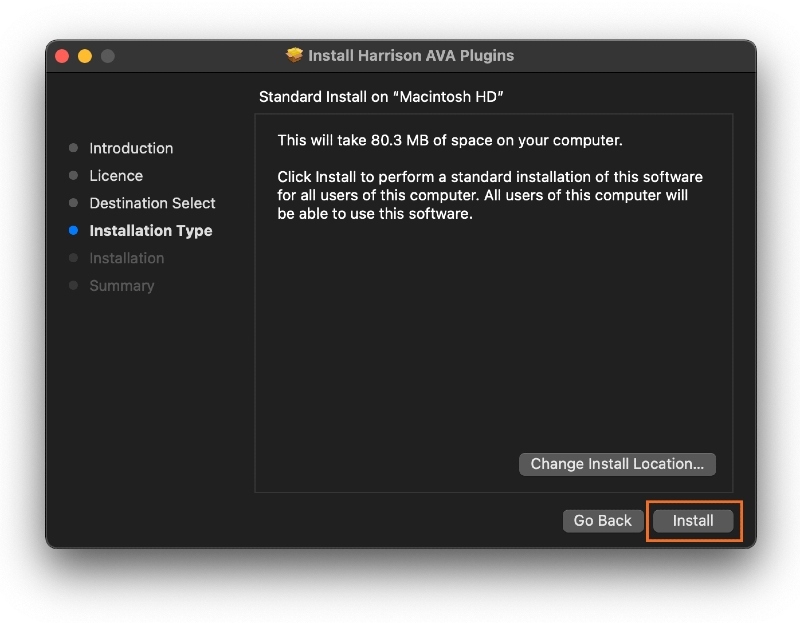Click the package icon in title bar

tap(294, 56)
